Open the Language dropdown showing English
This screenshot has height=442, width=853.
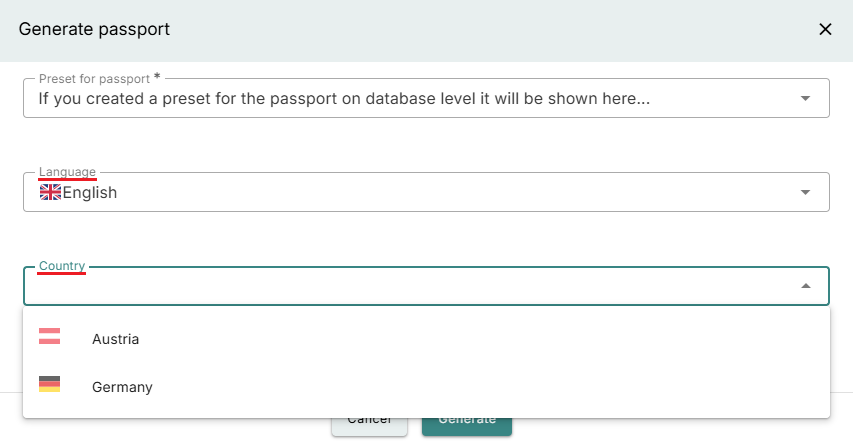point(426,192)
